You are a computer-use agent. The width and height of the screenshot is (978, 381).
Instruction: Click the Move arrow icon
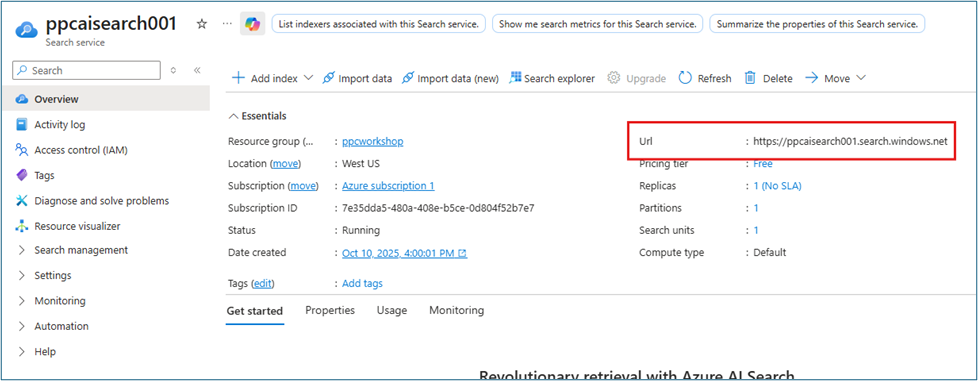[x=811, y=78]
